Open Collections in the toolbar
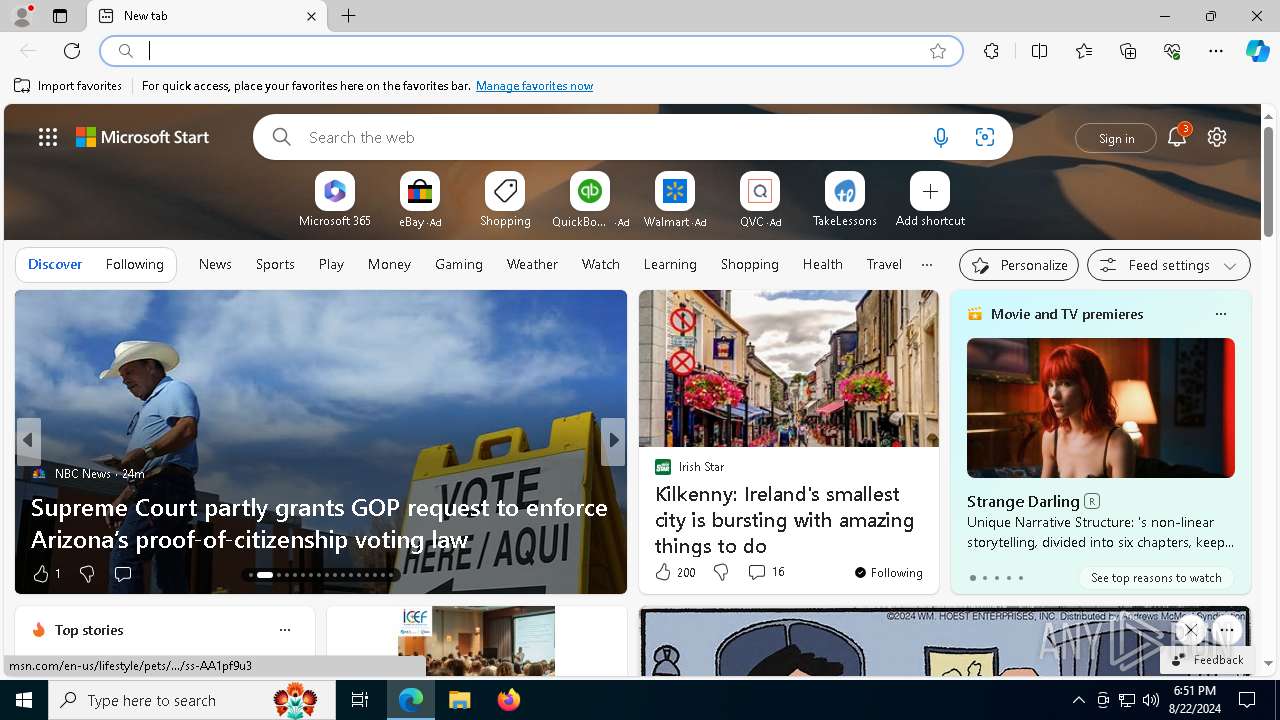This screenshot has height=720, width=1280. coord(1128,51)
